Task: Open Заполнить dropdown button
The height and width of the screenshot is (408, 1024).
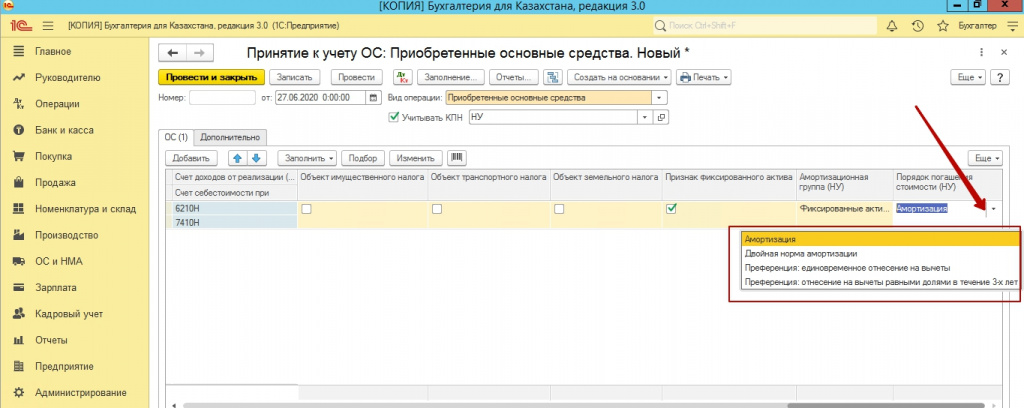Action: [307, 158]
